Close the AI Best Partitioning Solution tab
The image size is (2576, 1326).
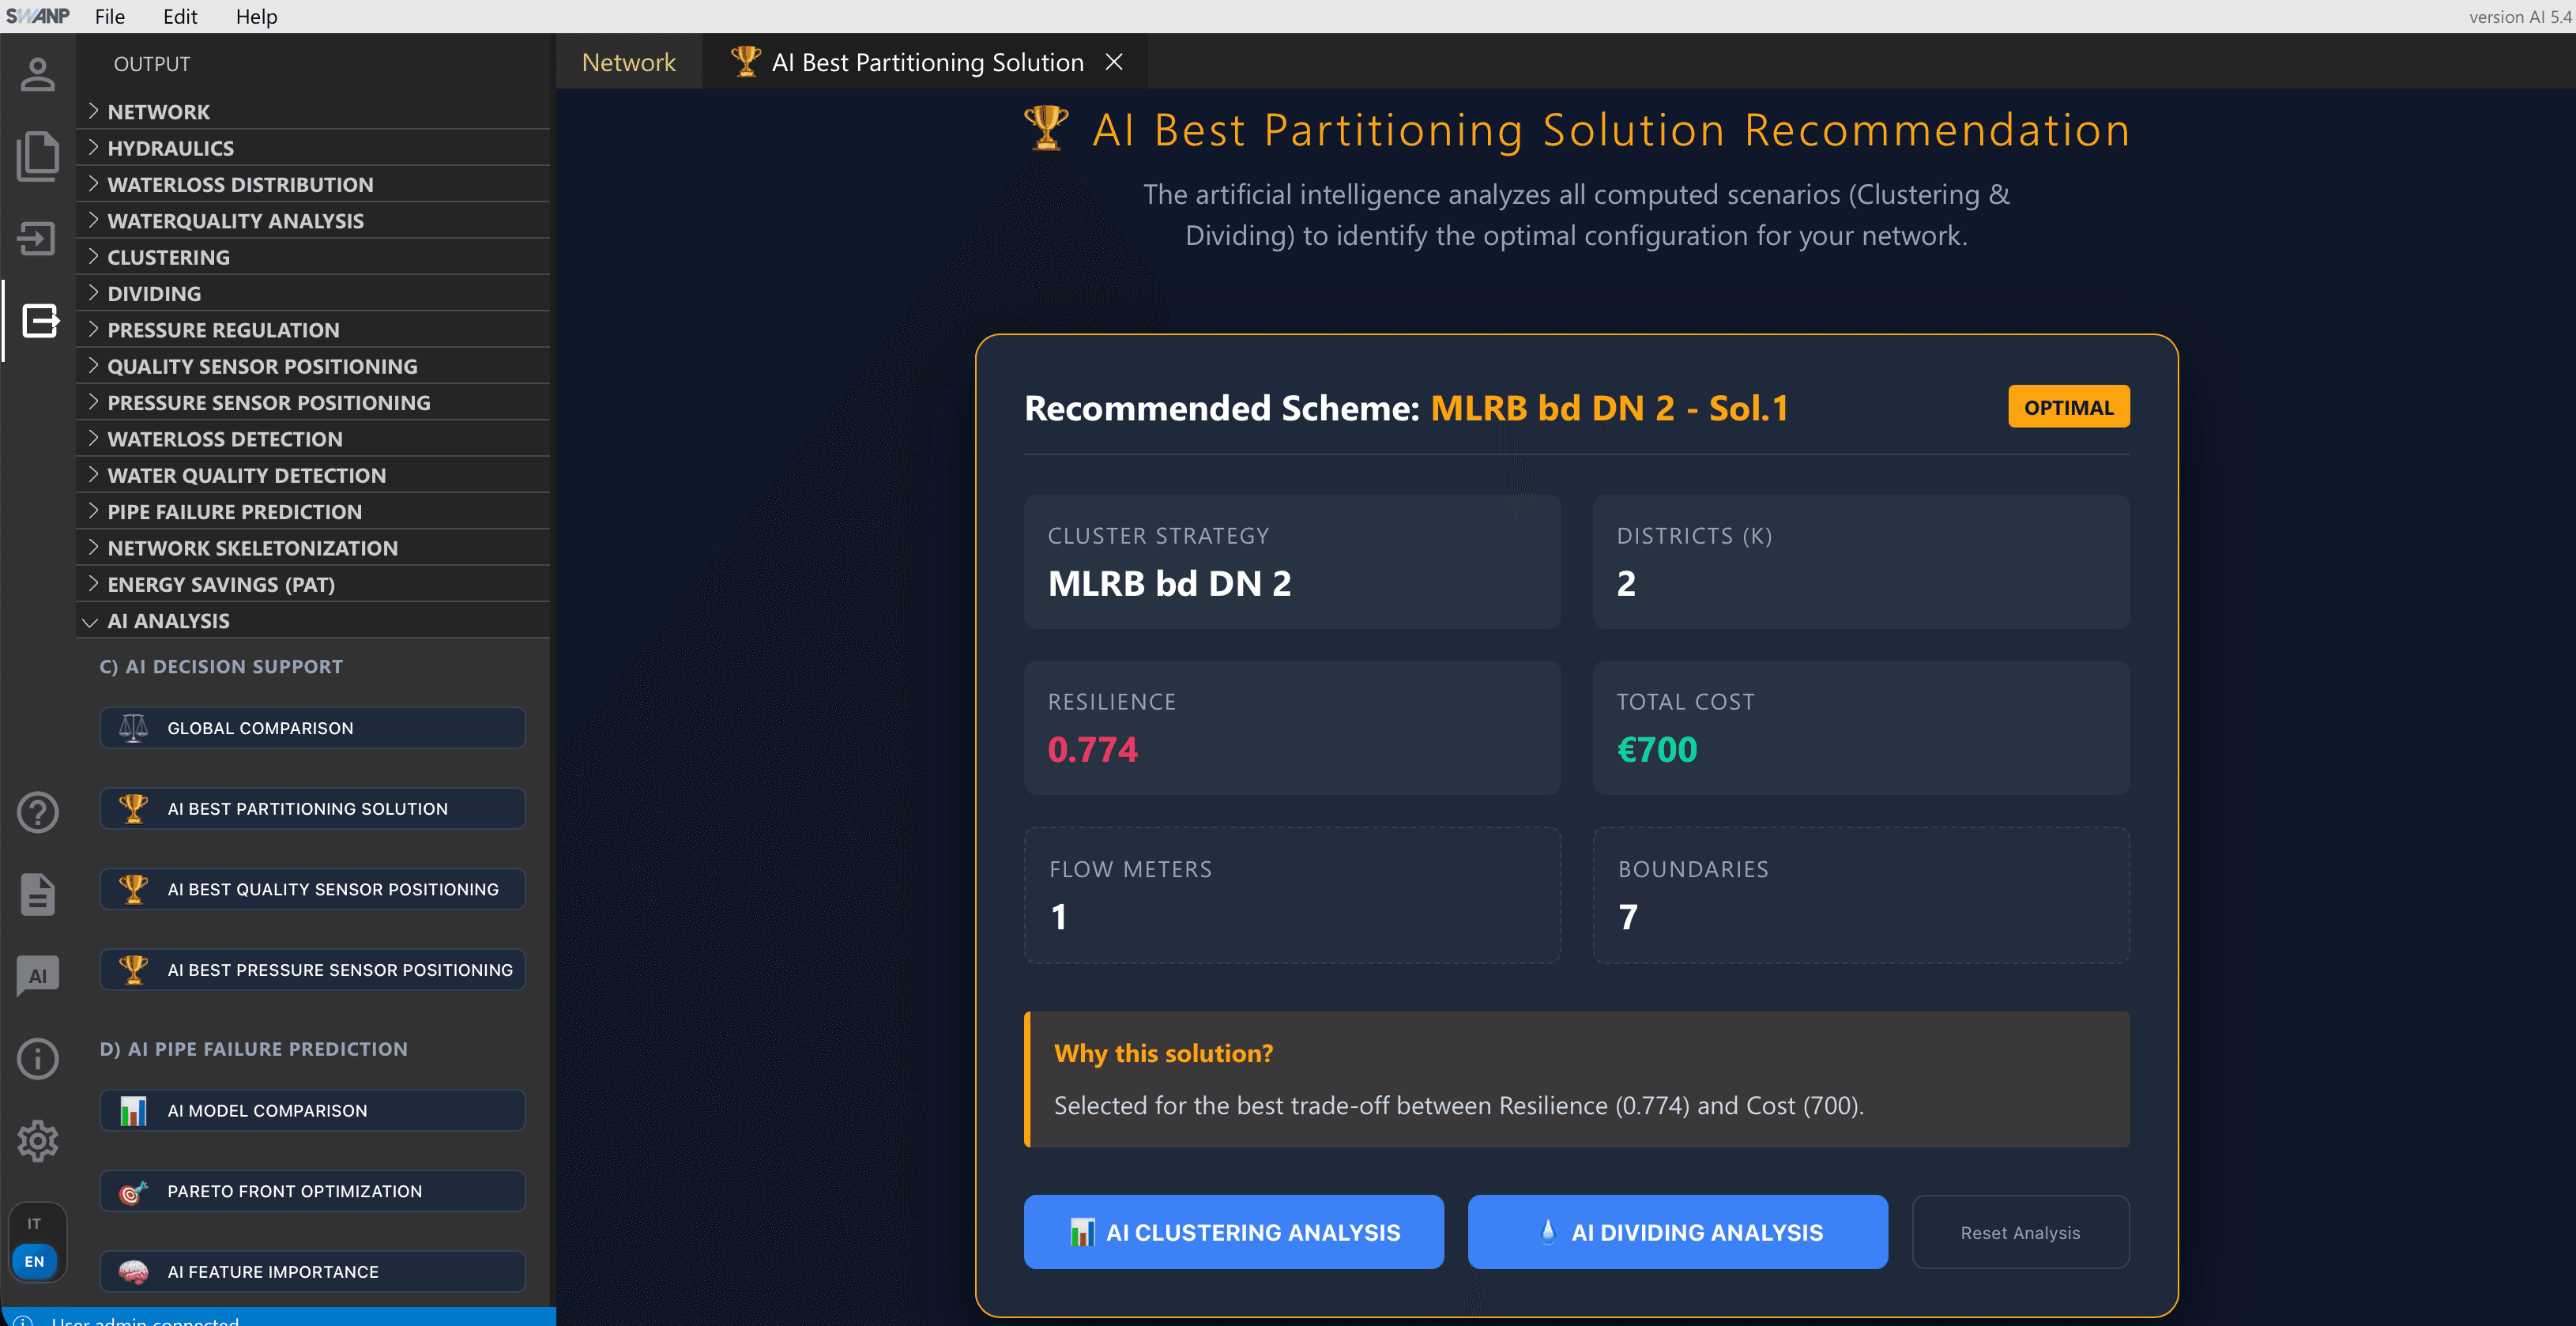[1114, 62]
